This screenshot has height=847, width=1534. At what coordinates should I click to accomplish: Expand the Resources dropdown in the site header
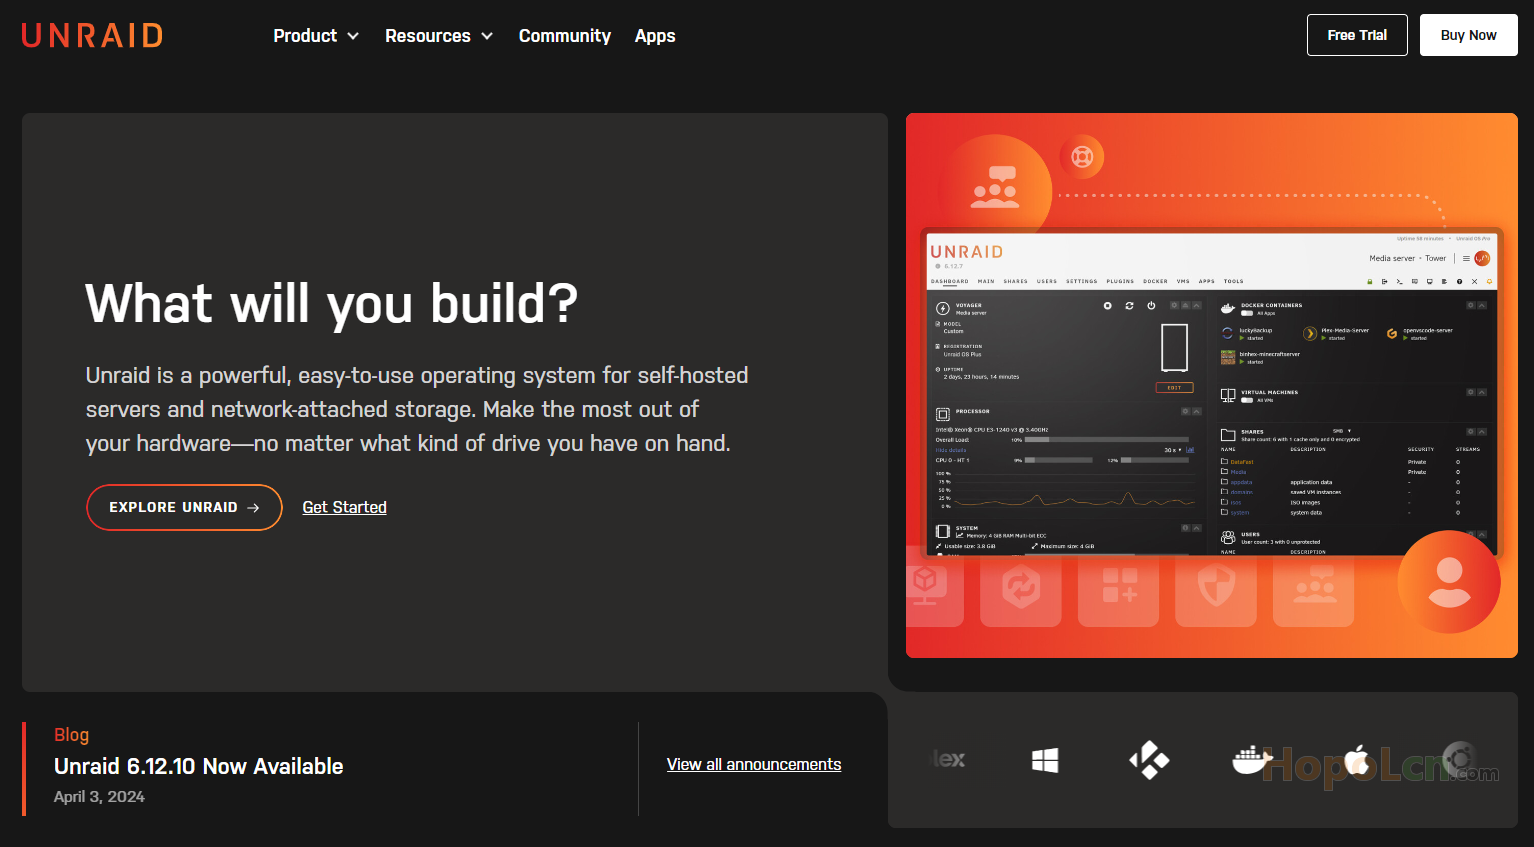click(x=439, y=36)
